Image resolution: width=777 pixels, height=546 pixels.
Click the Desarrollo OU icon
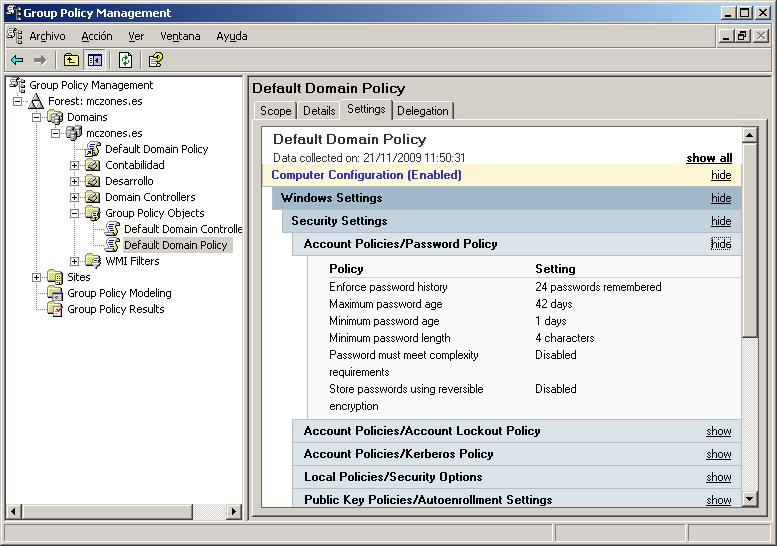tap(93, 181)
